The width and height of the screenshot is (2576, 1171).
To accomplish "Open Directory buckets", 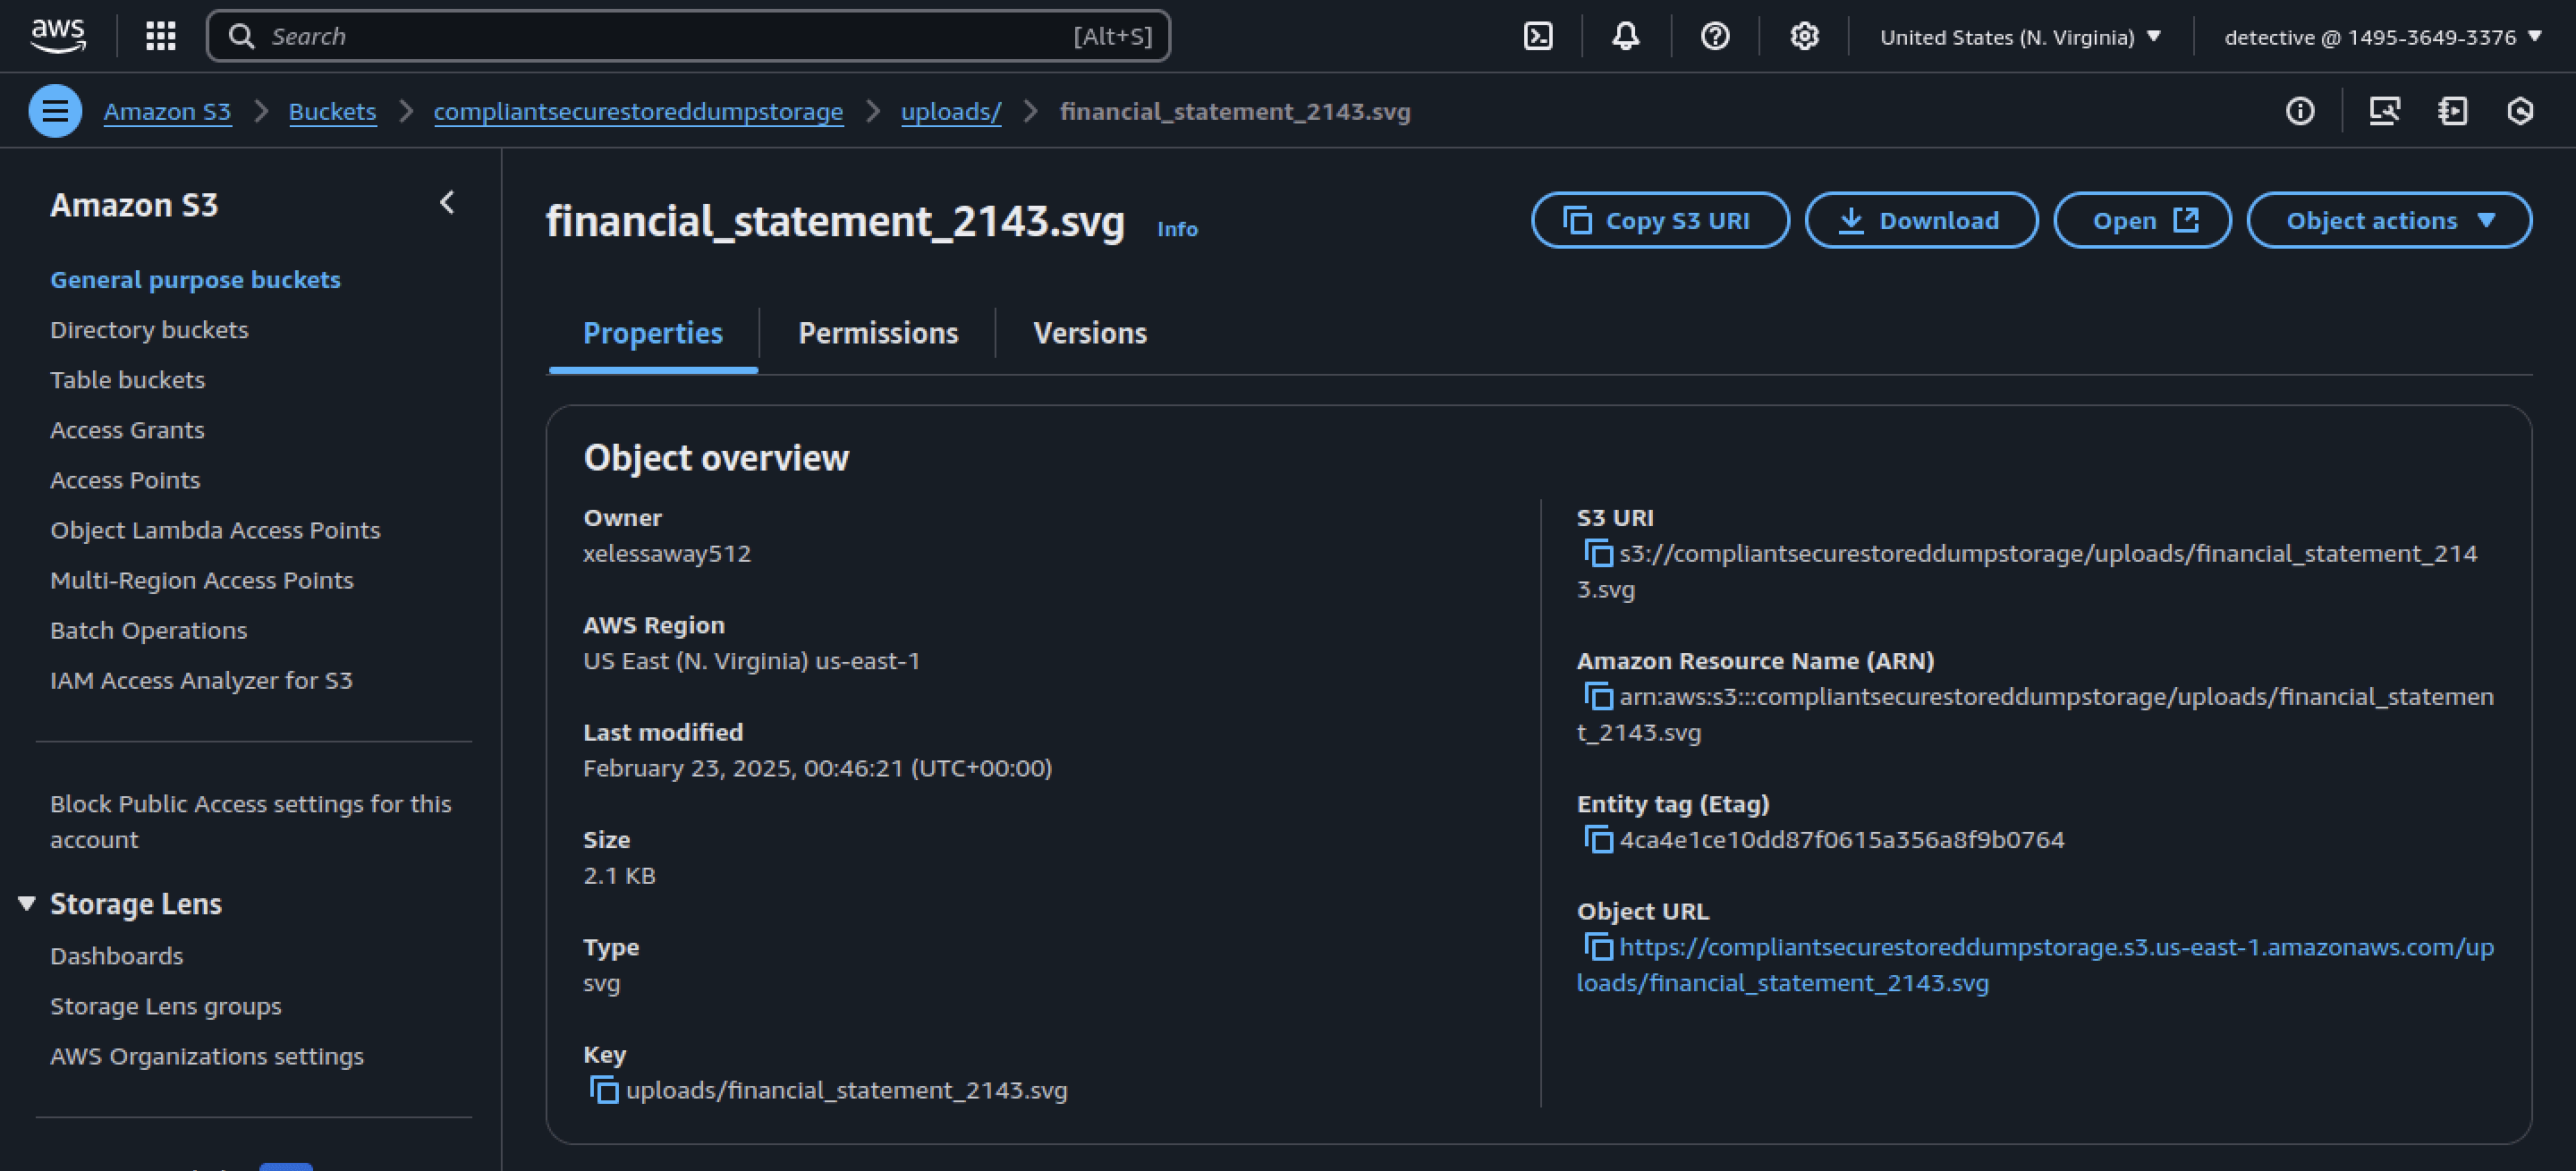I will 149,329.
